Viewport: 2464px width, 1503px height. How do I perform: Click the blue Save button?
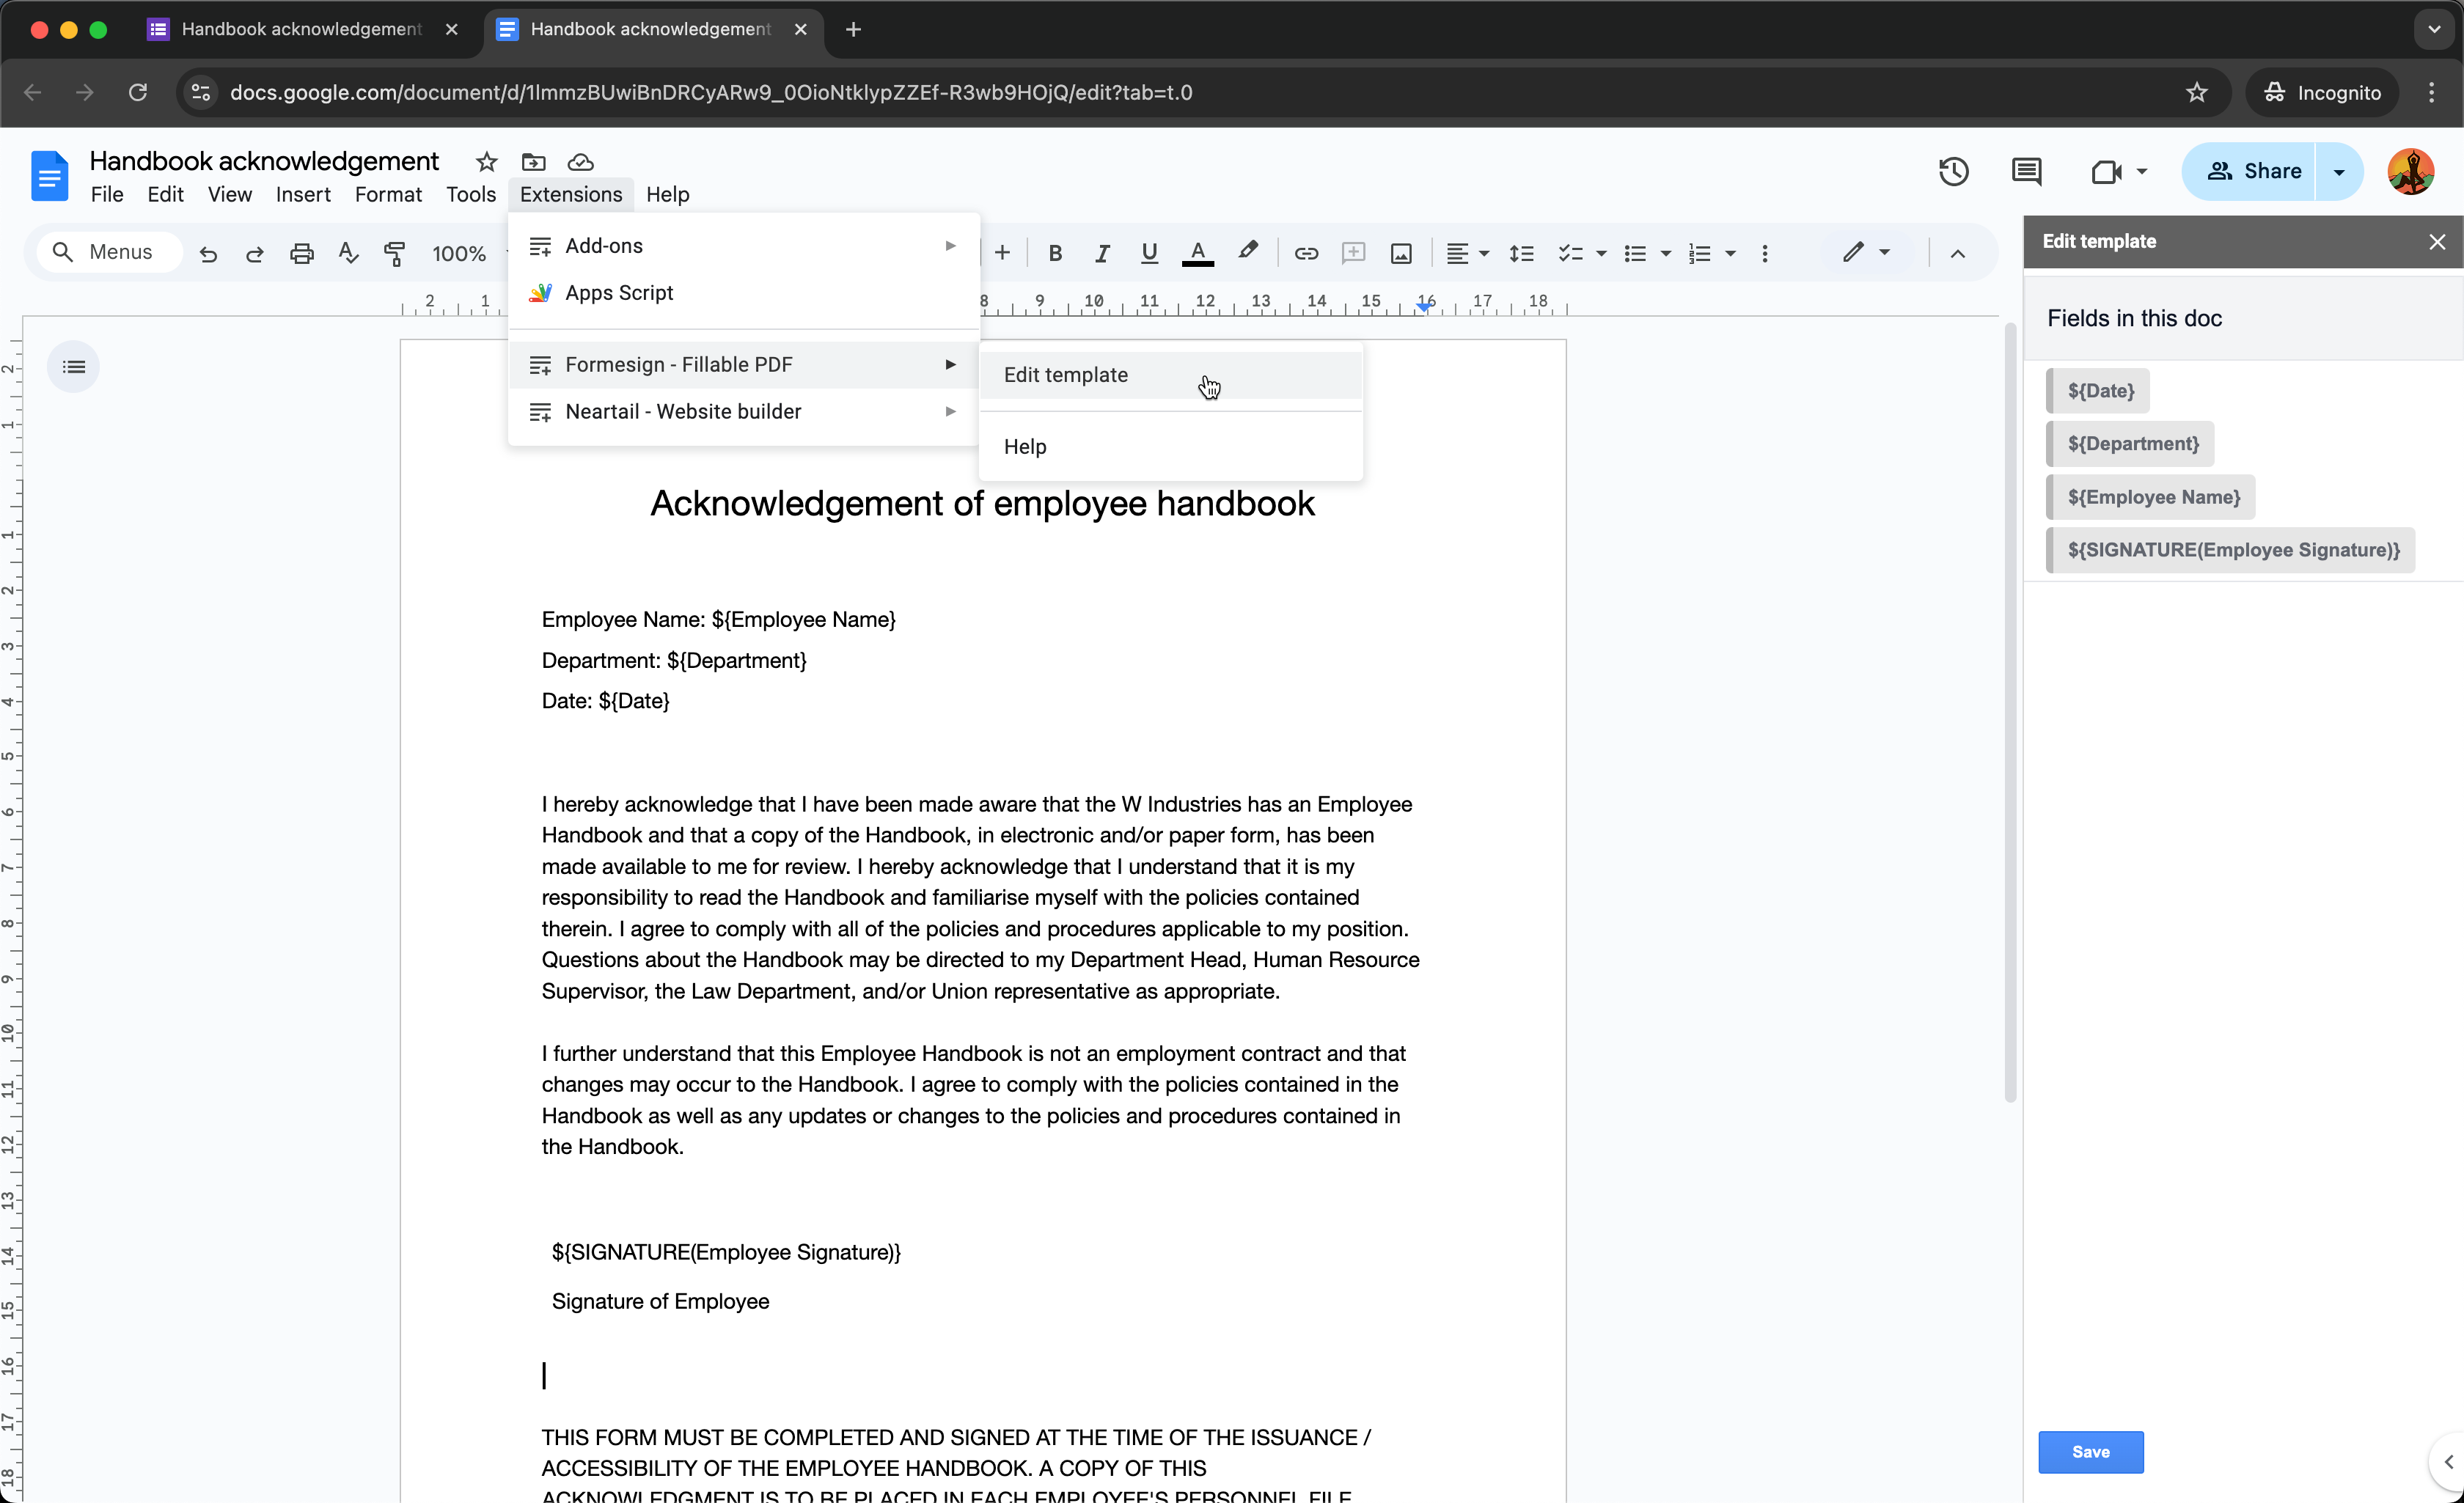pyautogui.click(x=2090, y=1451)
